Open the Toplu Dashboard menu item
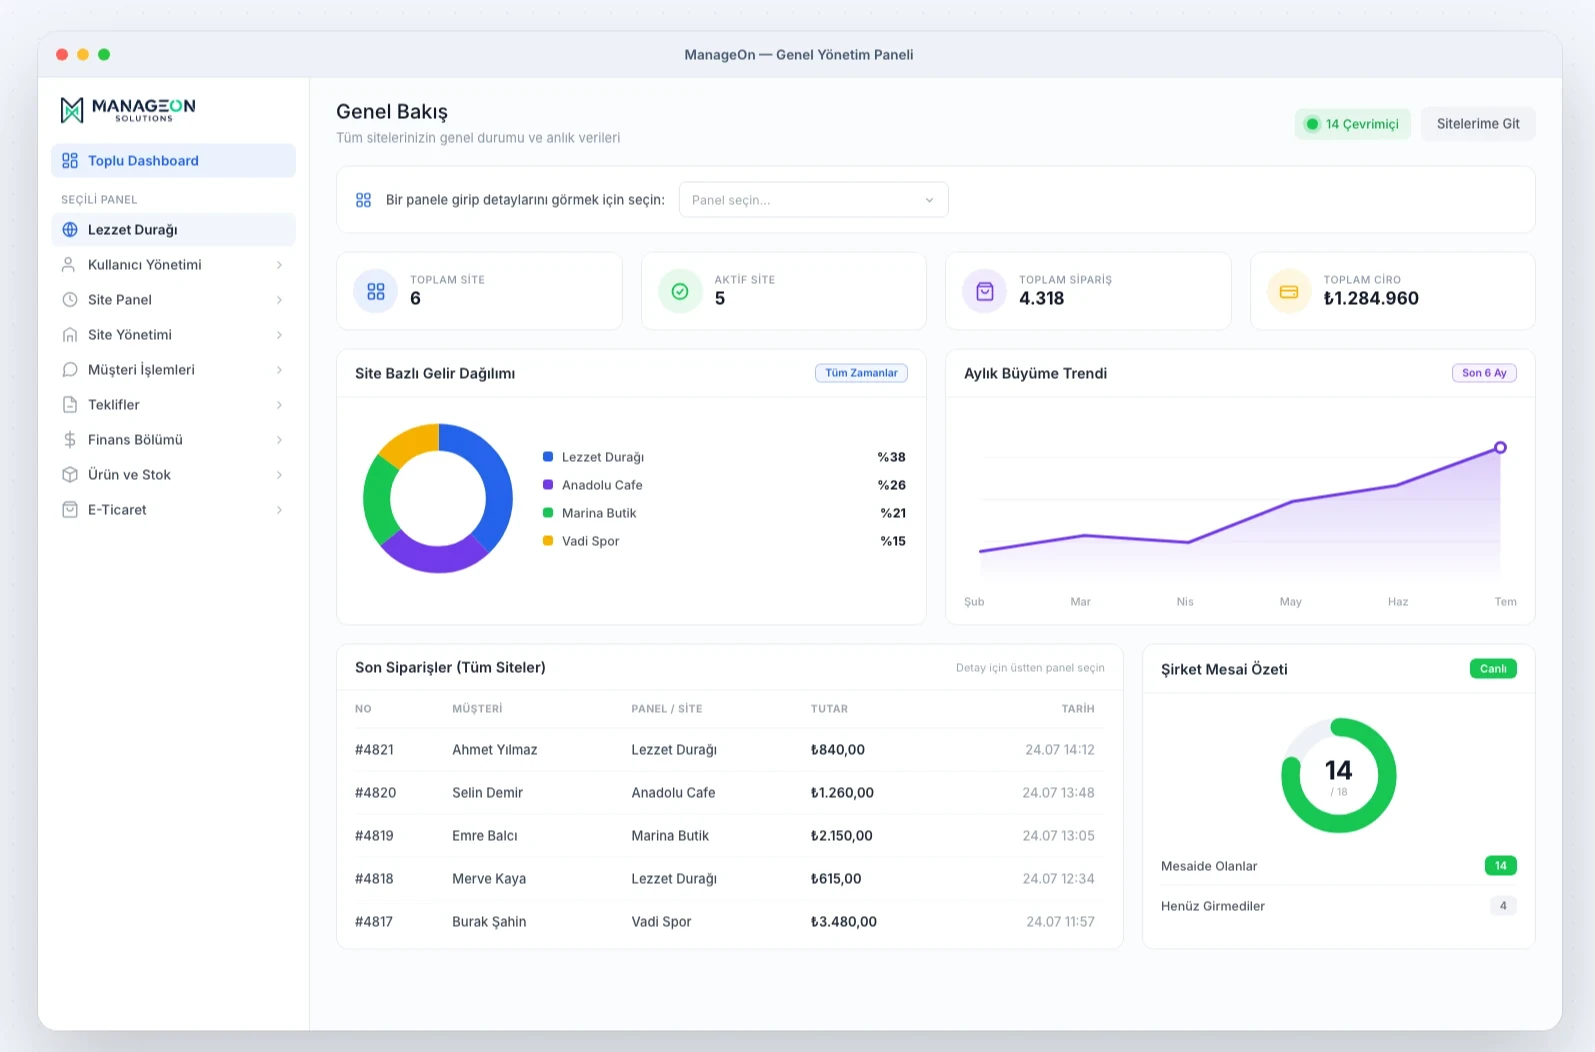Viewport: 1595px width, 1052px height. pyautogui.click(x=173, y=160)
